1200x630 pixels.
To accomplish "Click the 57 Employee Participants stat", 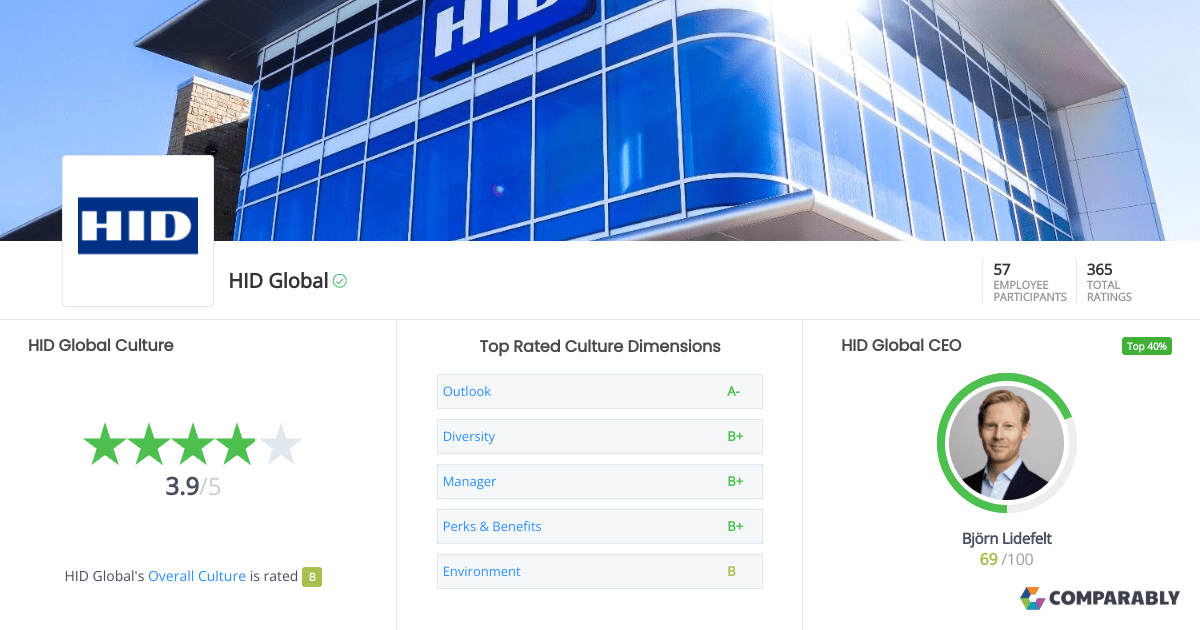I will (x=1029, y=282).
